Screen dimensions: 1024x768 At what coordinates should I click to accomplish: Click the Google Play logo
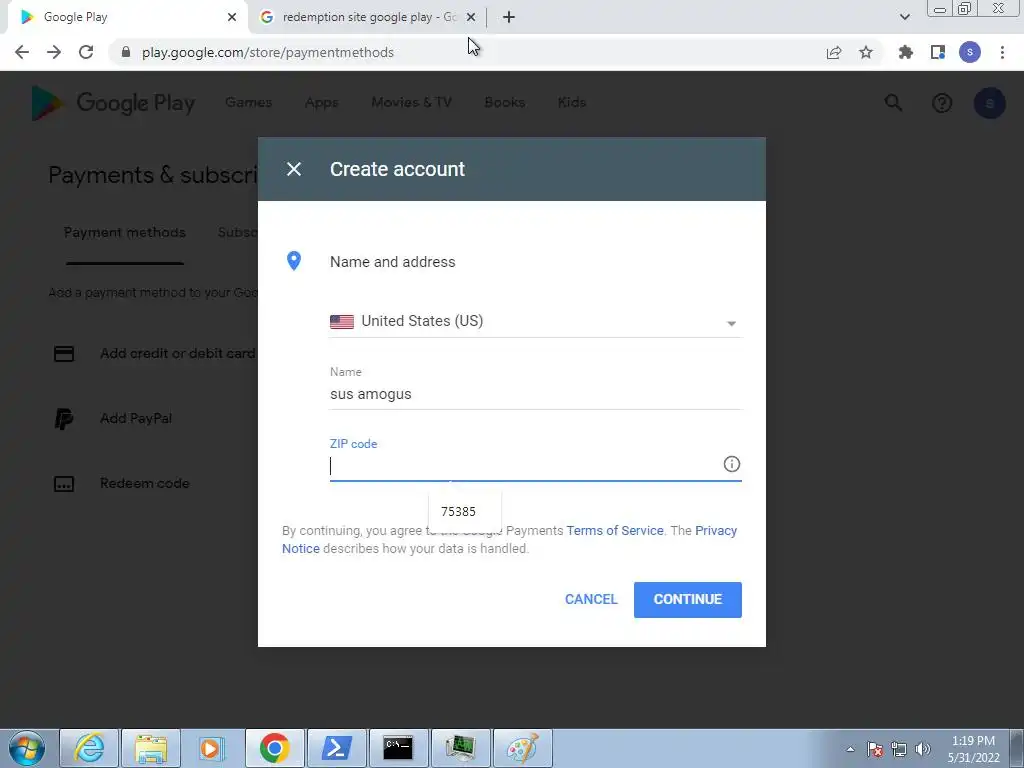coord(114,103)
